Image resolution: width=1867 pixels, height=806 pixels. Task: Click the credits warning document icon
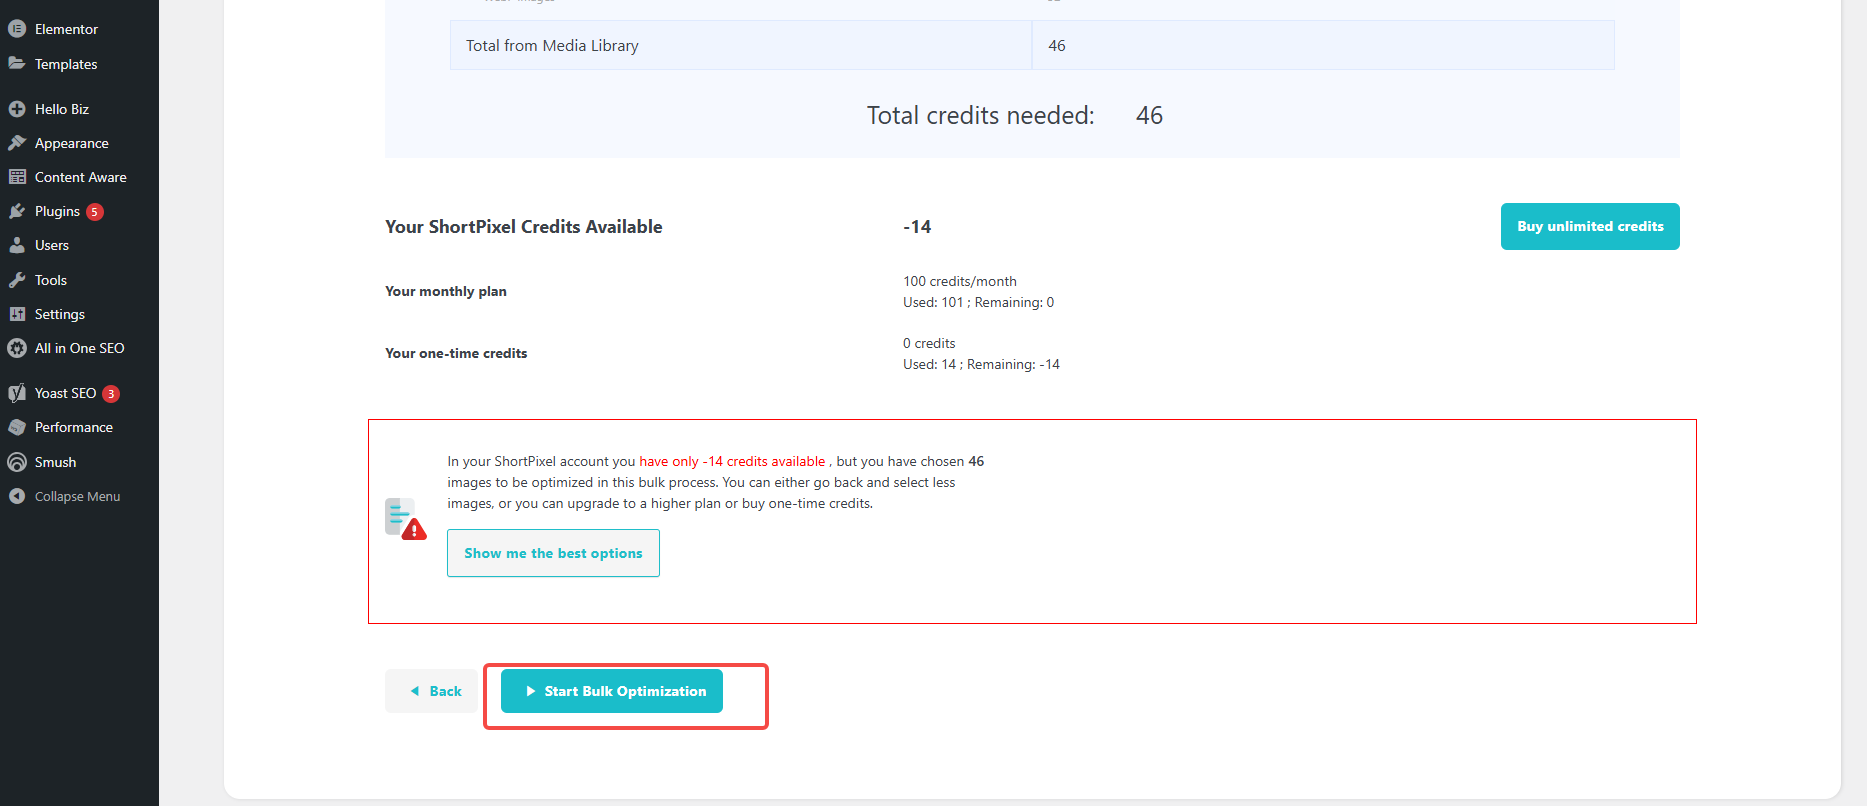point(405,519)
